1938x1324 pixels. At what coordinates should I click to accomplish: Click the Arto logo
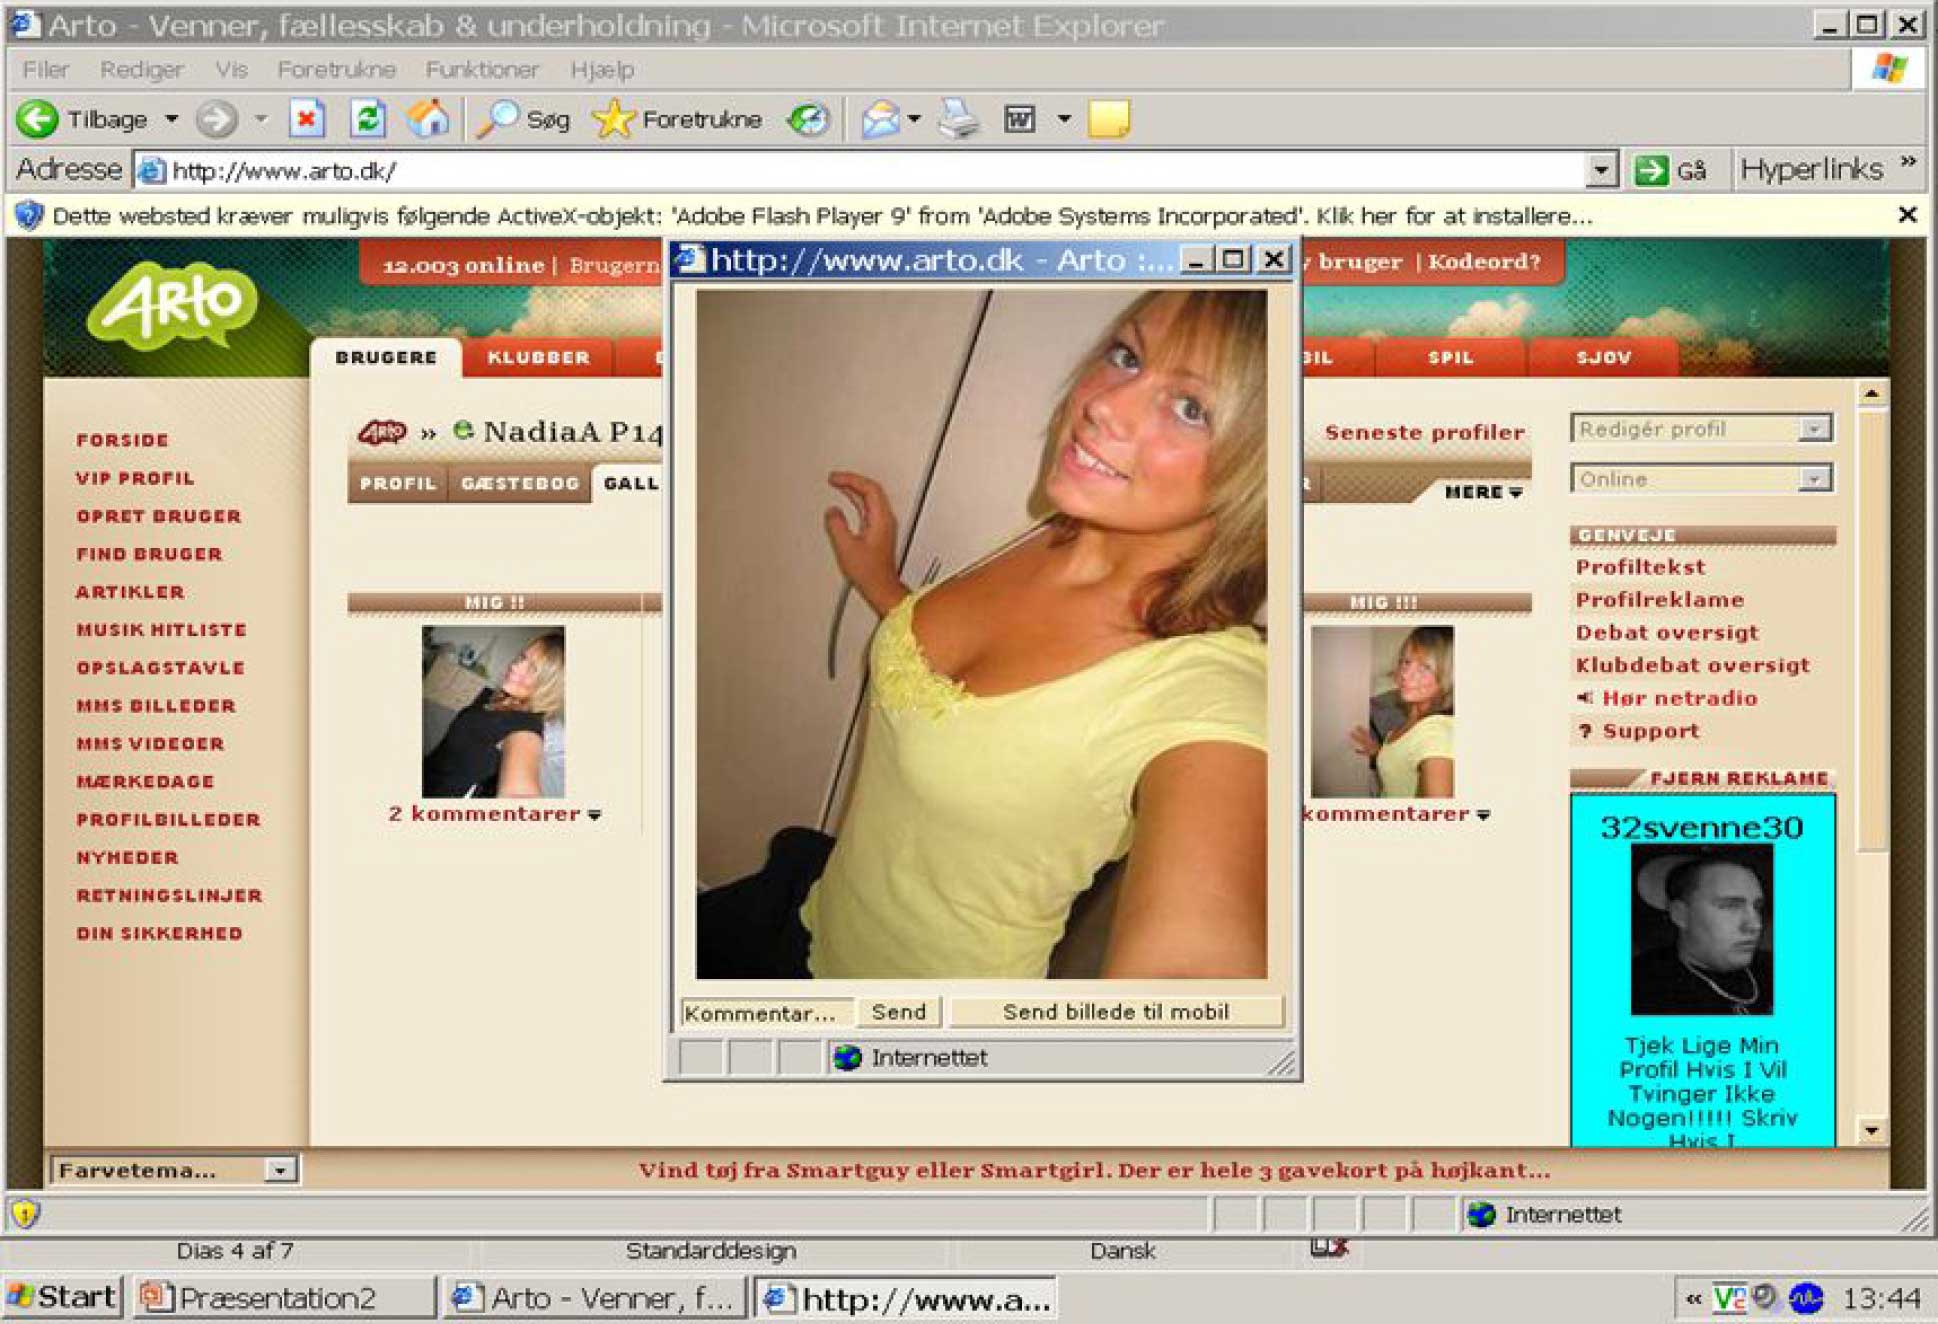pos(174,305)
